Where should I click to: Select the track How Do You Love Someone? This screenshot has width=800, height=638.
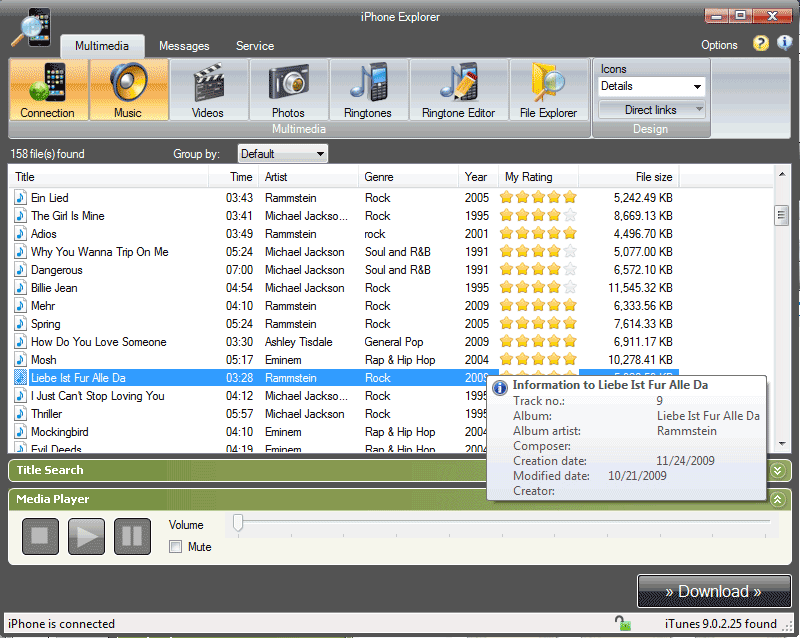pyautogui.click(x=98, y=342)
